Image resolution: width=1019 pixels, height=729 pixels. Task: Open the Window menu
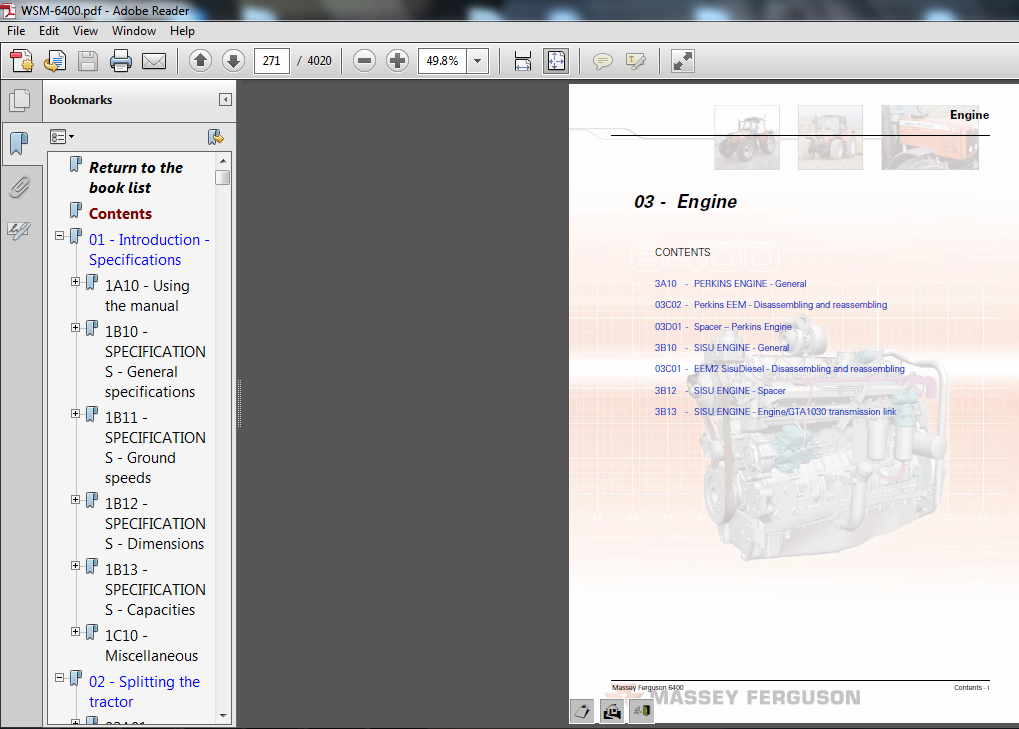click(134, 31)
